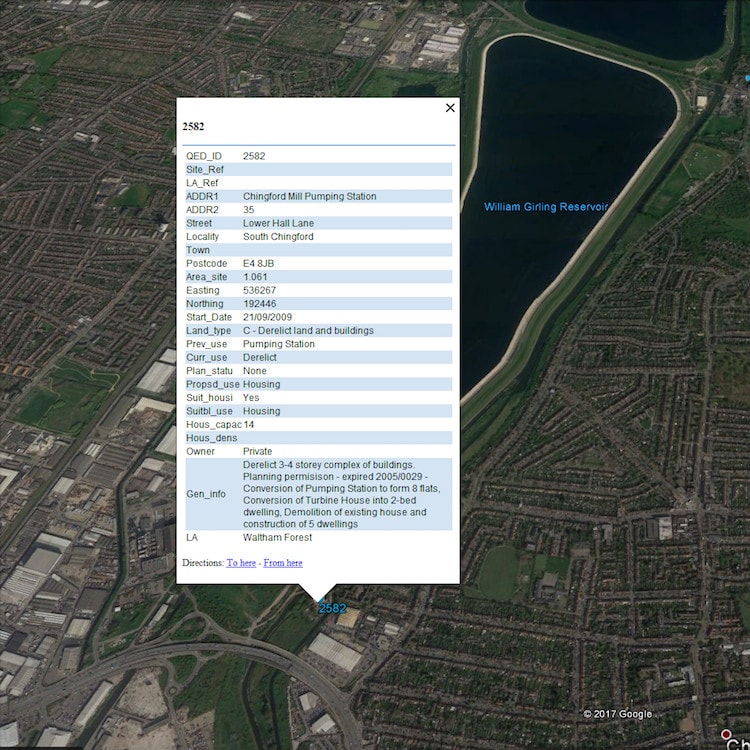Viewport: 750px width, 750px height.
Task: Click the Owner value Private
Action: (257, 451)
